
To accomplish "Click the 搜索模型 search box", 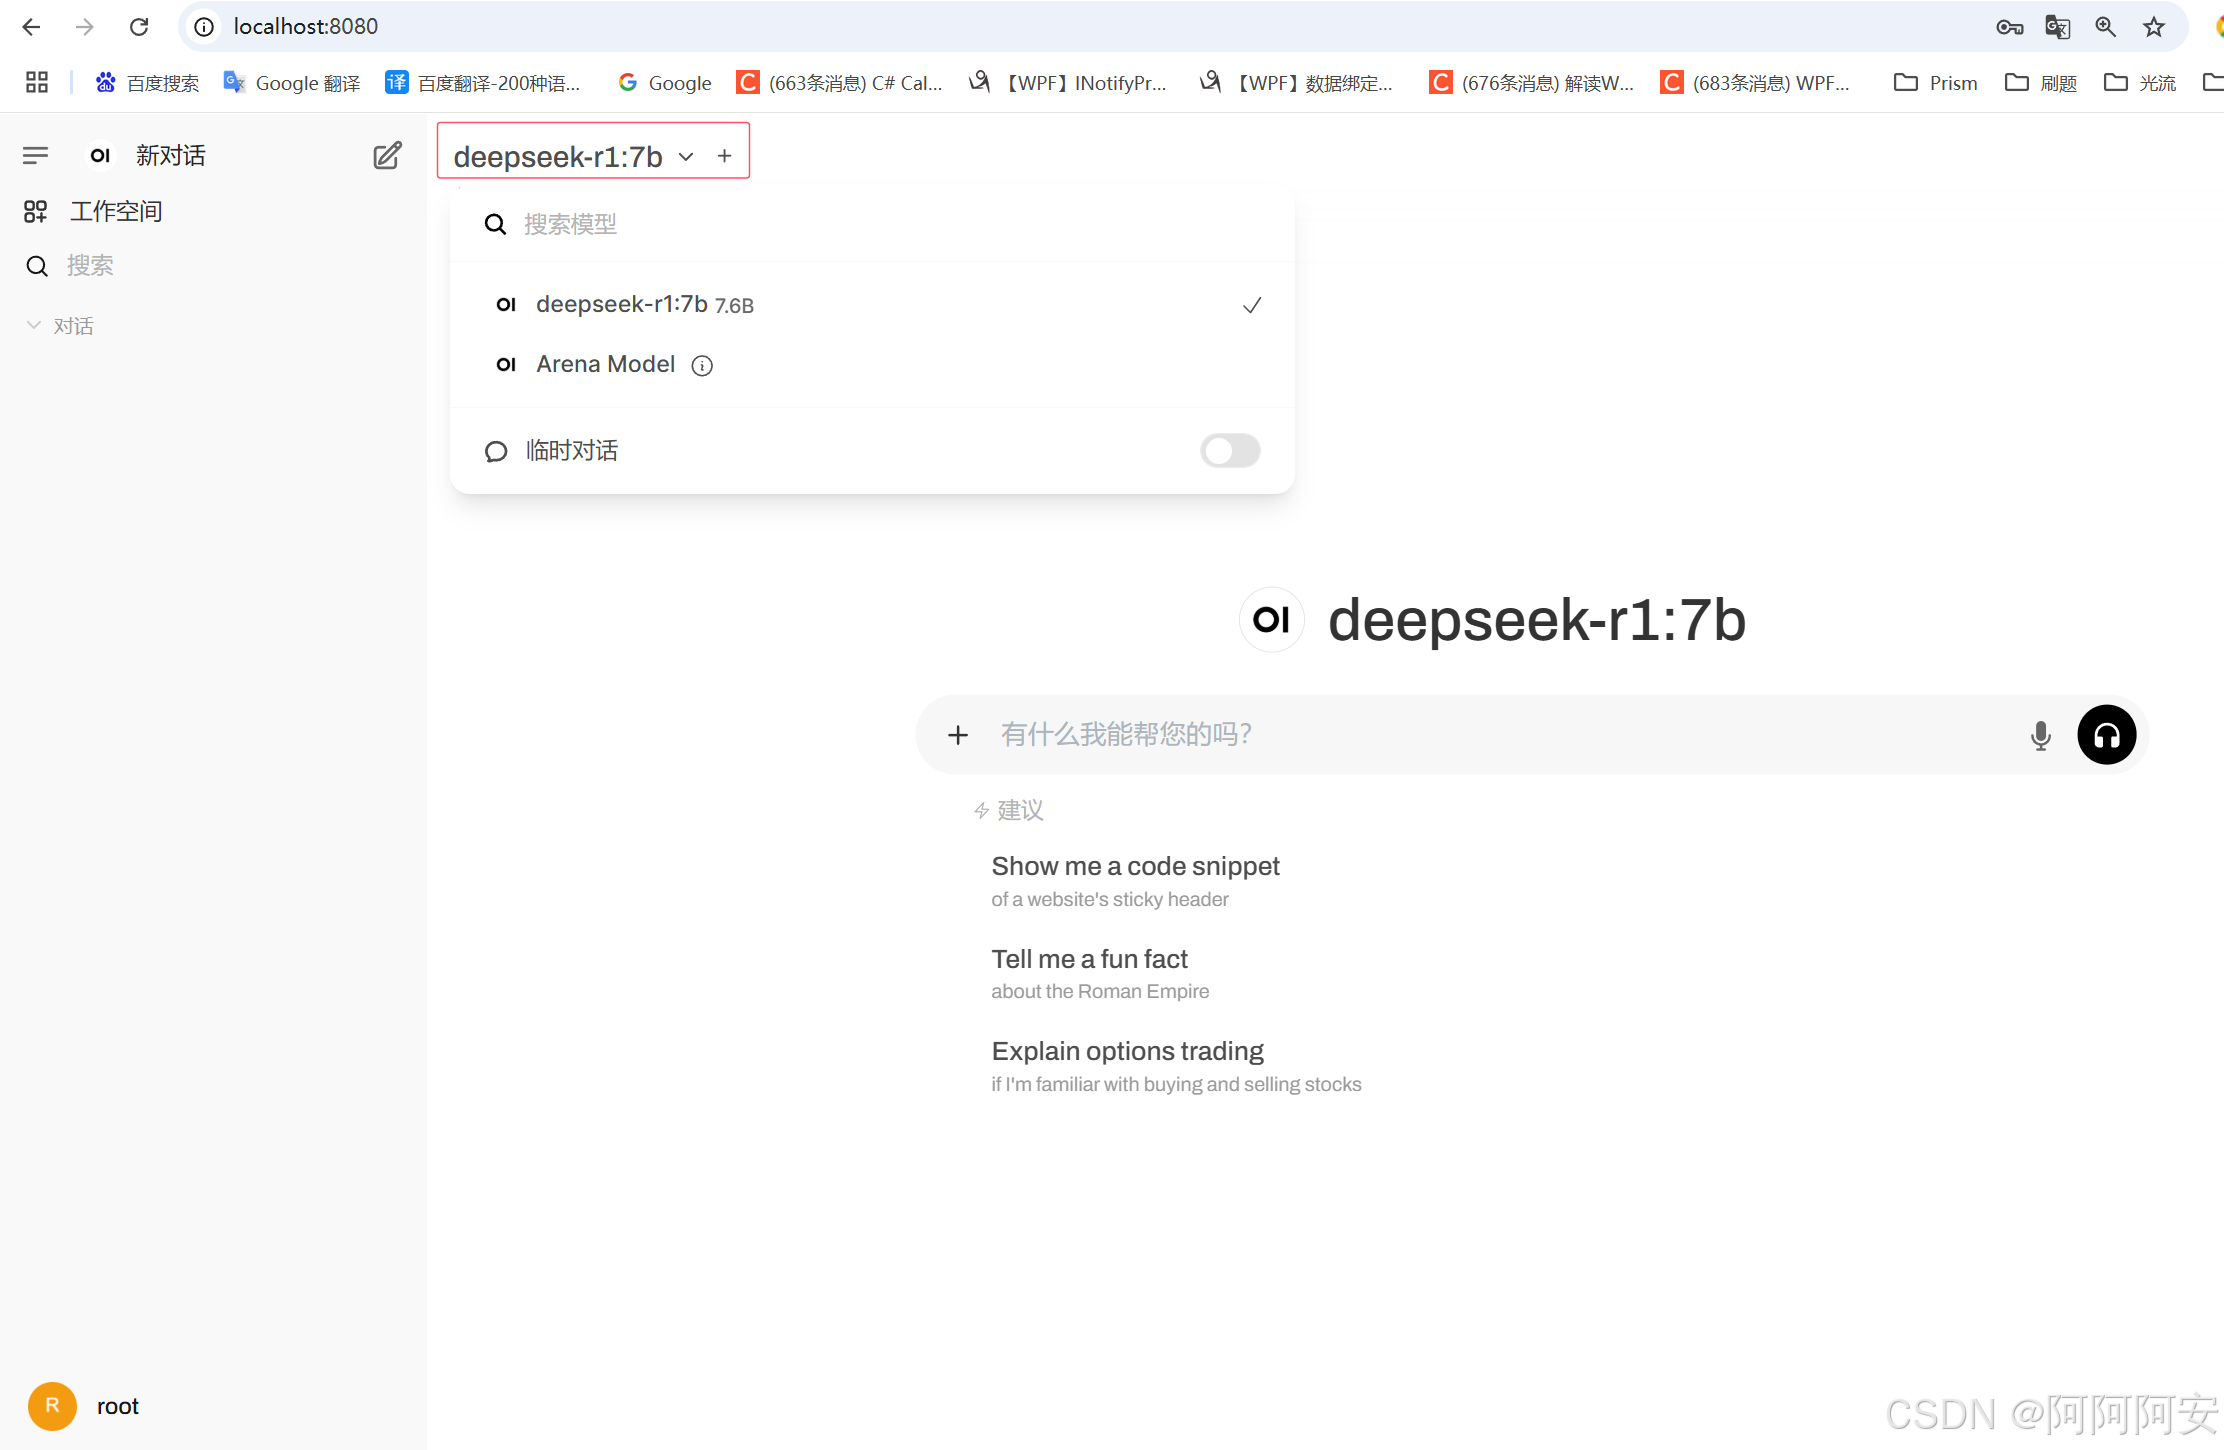I will [872, 224].
